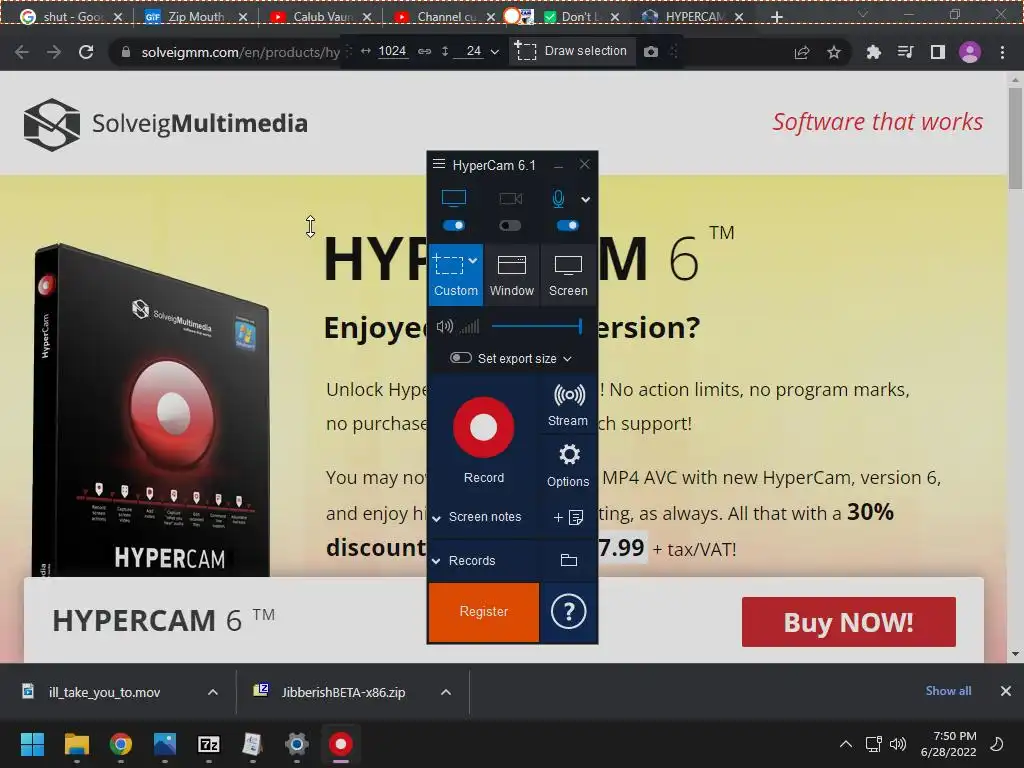This screenshot has width=1024, height=768.
Task: Select Screen capture mode
Action: click(568, 275)
